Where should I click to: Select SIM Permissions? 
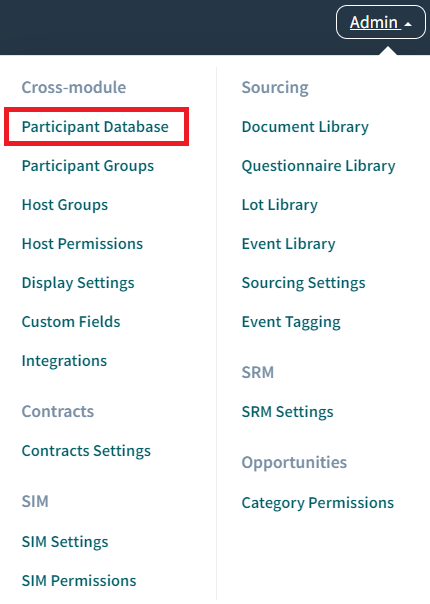pyautogui.click(x=79, y=581)
